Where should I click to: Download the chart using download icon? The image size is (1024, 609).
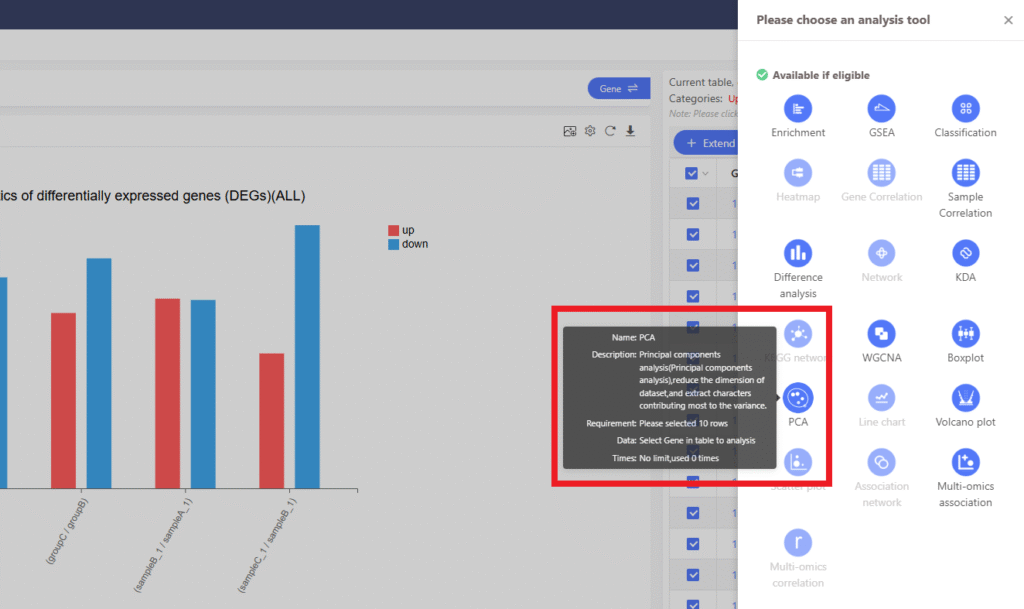click(x=631, y=131)
